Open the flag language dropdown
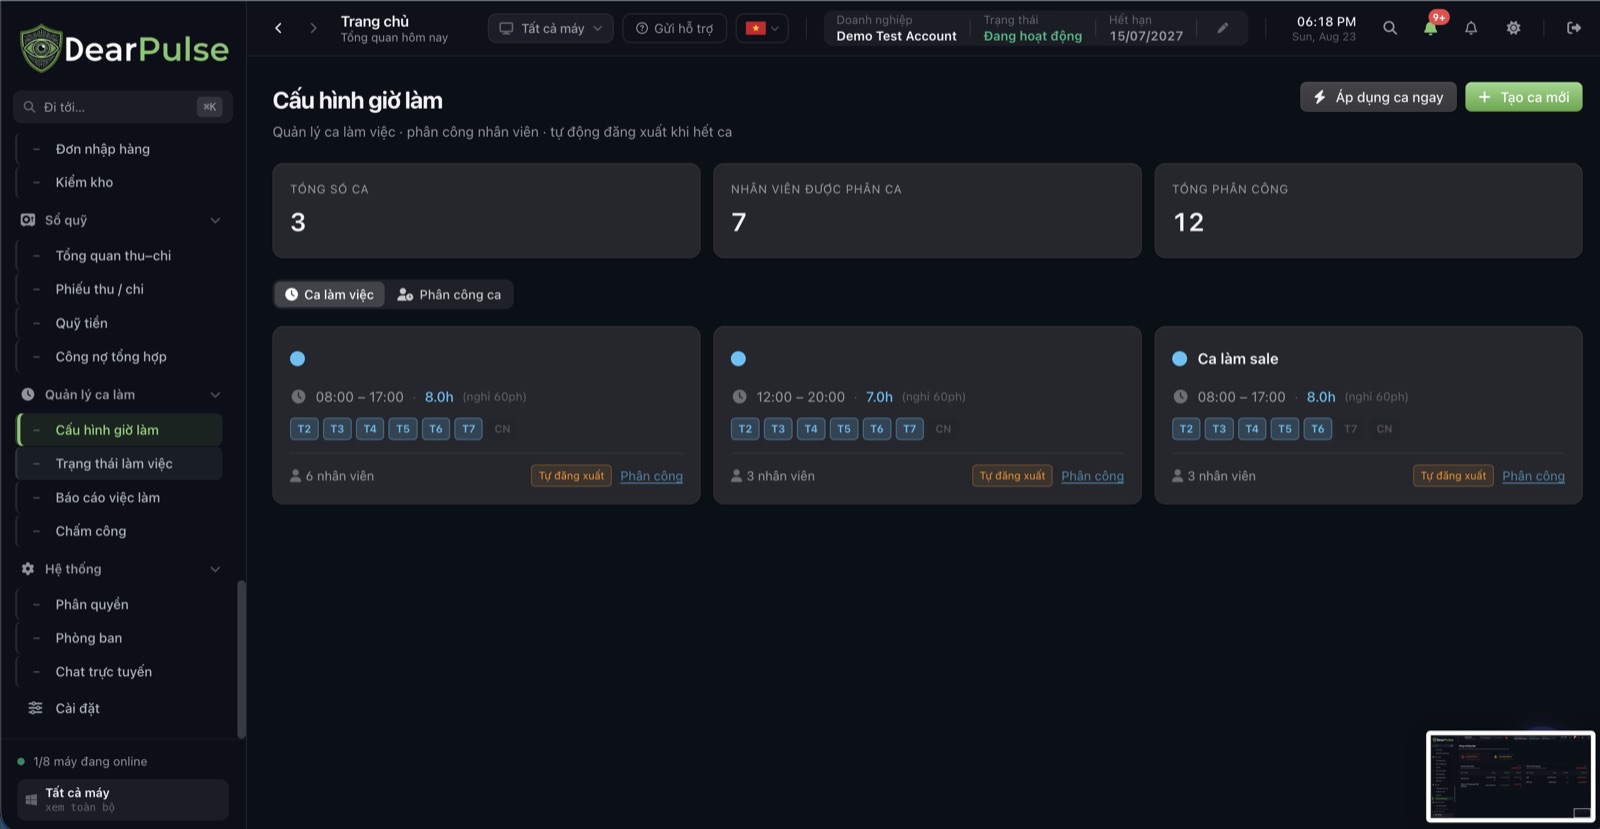The width and height of the screenshot is (1600, 829). [x=762, y=28]
